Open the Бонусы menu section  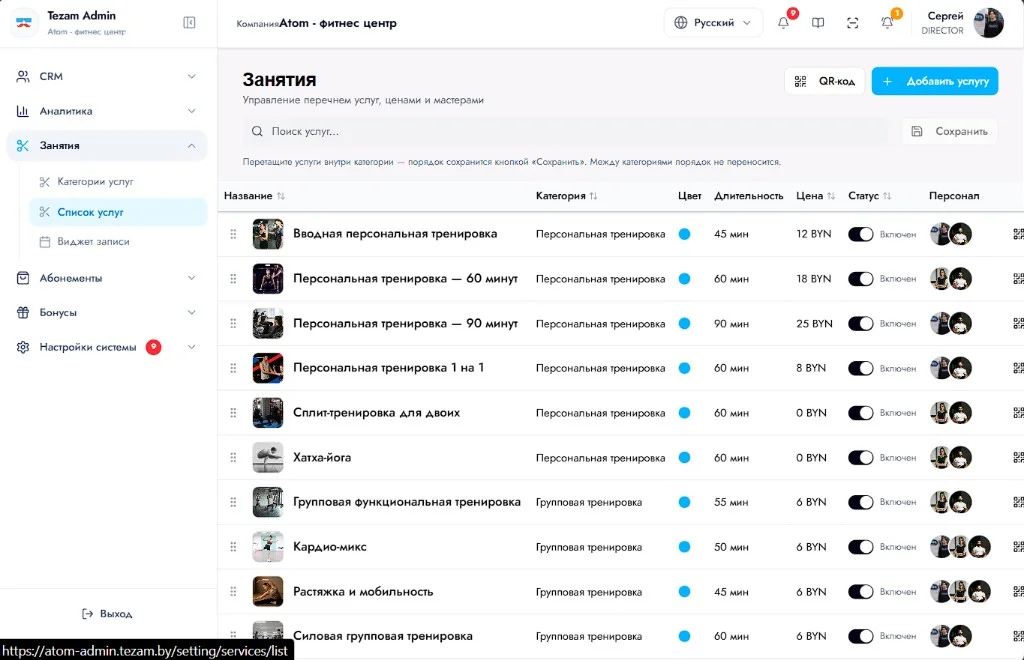107,313
